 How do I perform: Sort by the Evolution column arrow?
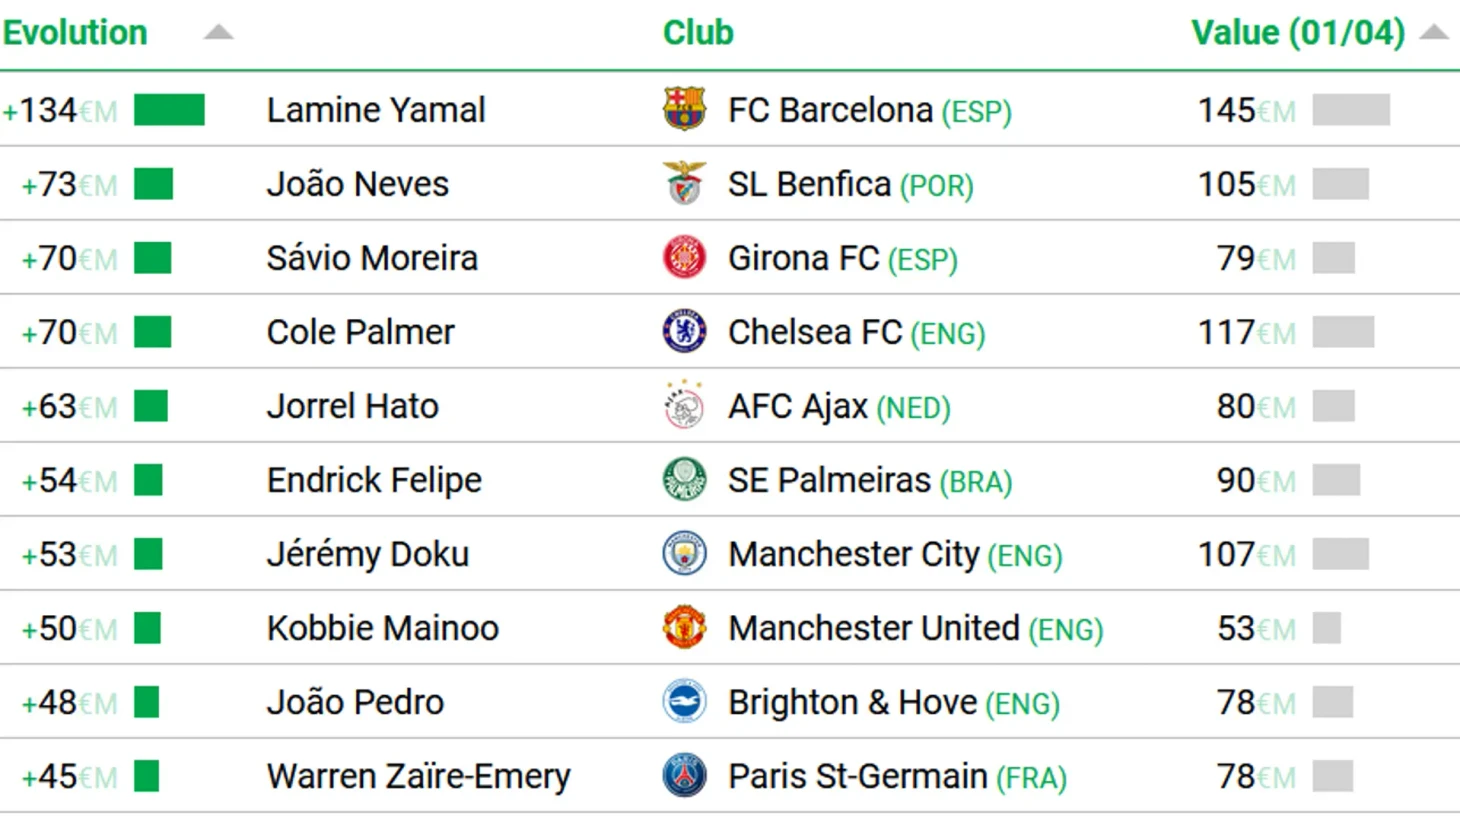click(218, 33)
